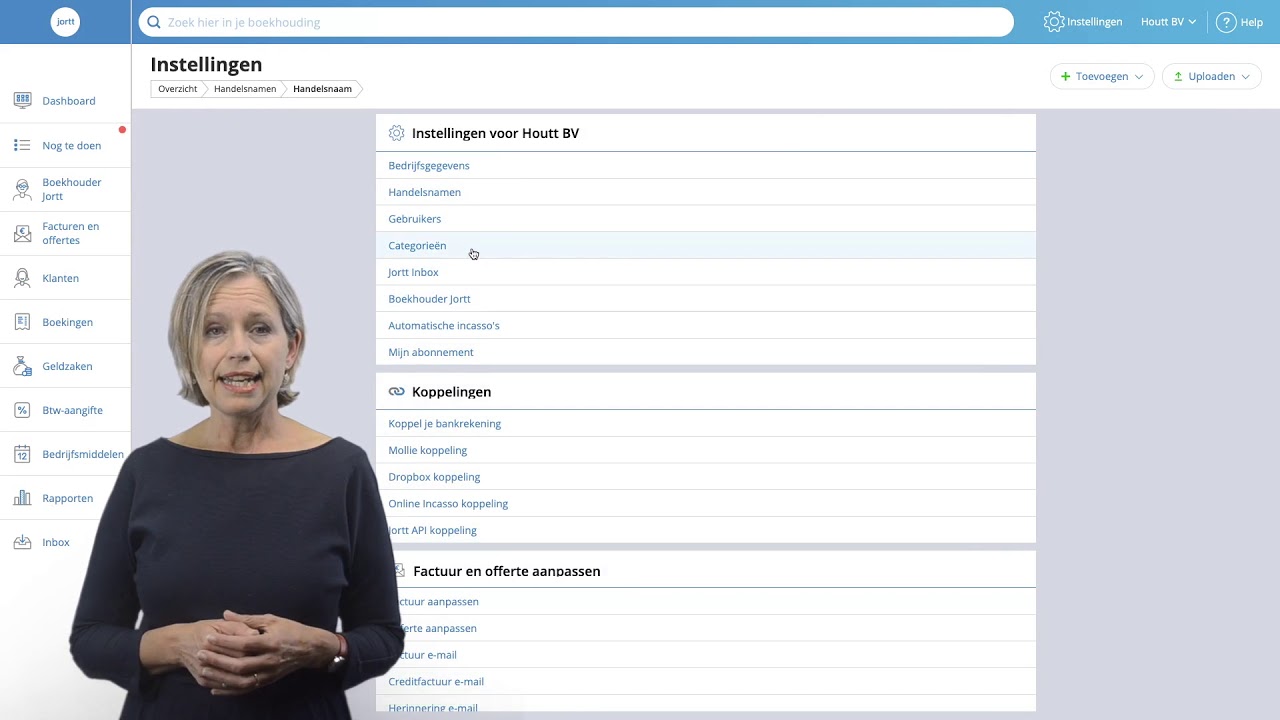Open Dashboard from the sidebar menu
Image resolution: width=1280 pixels, height=720 pixels.
pos(69,101)
